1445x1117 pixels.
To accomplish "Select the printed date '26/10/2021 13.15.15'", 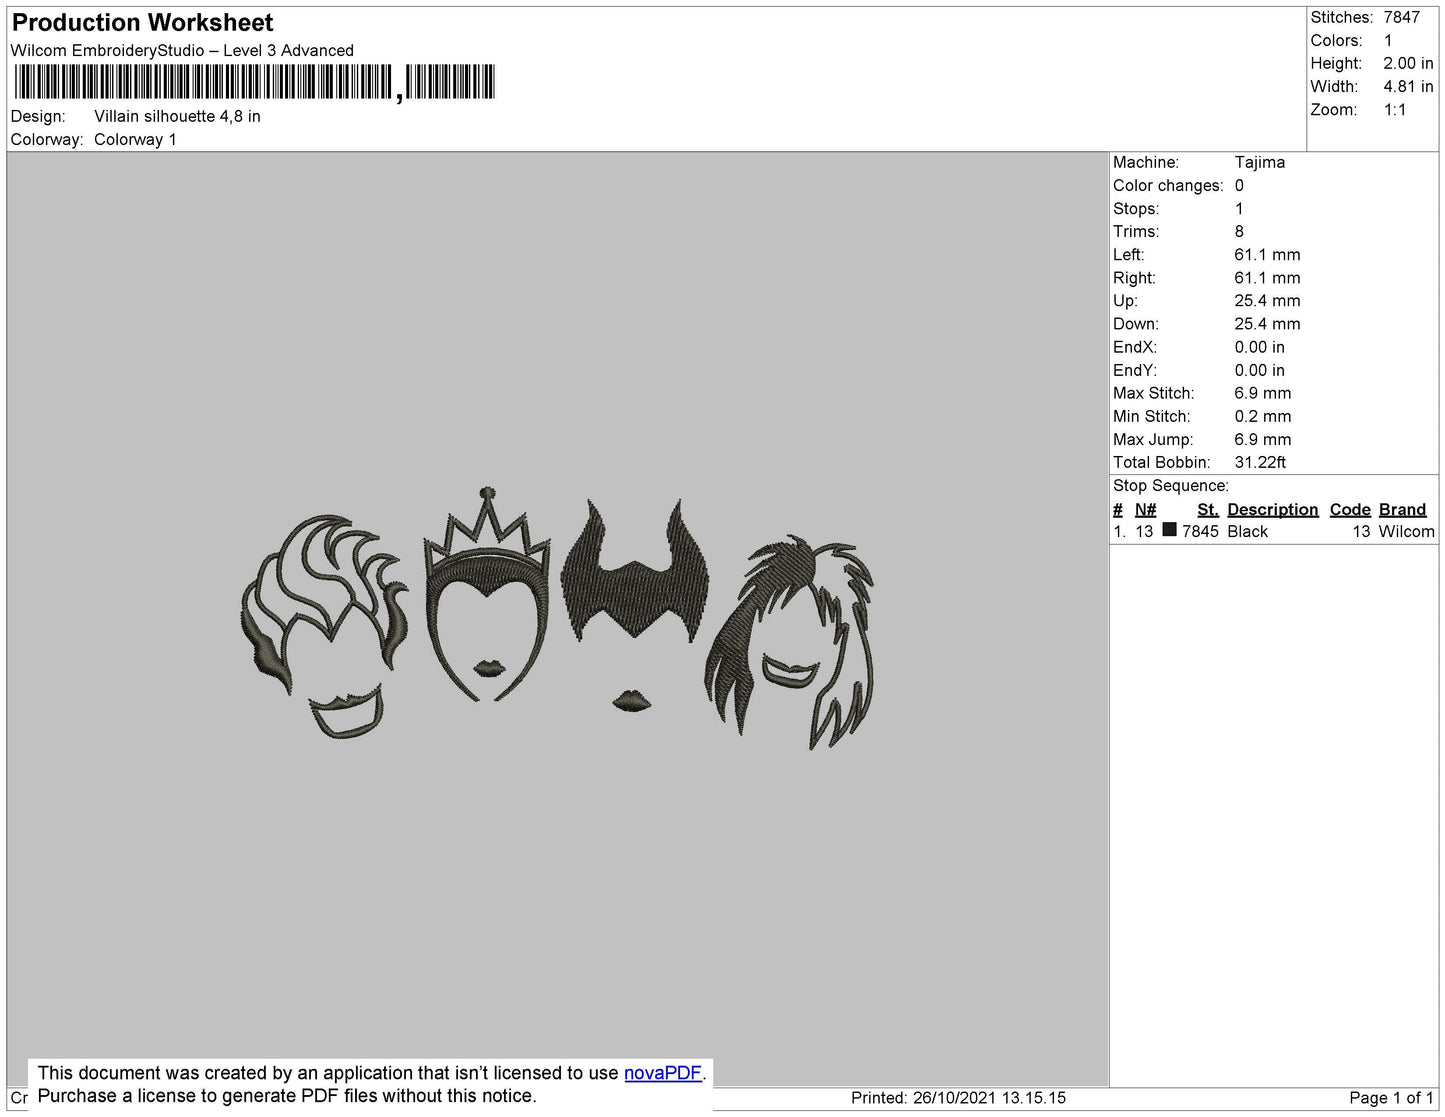I will [989, 1098].
